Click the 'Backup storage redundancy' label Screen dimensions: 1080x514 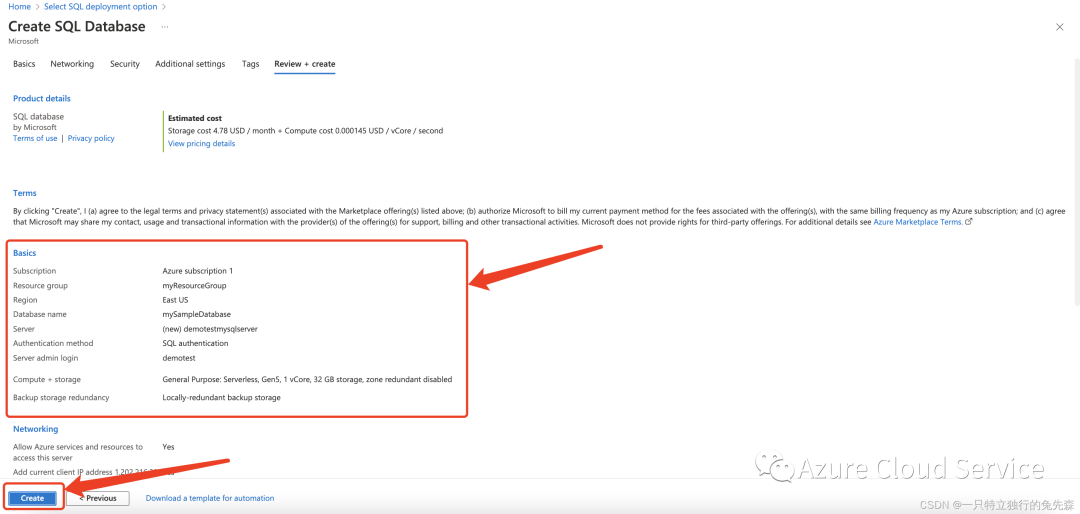61,398
